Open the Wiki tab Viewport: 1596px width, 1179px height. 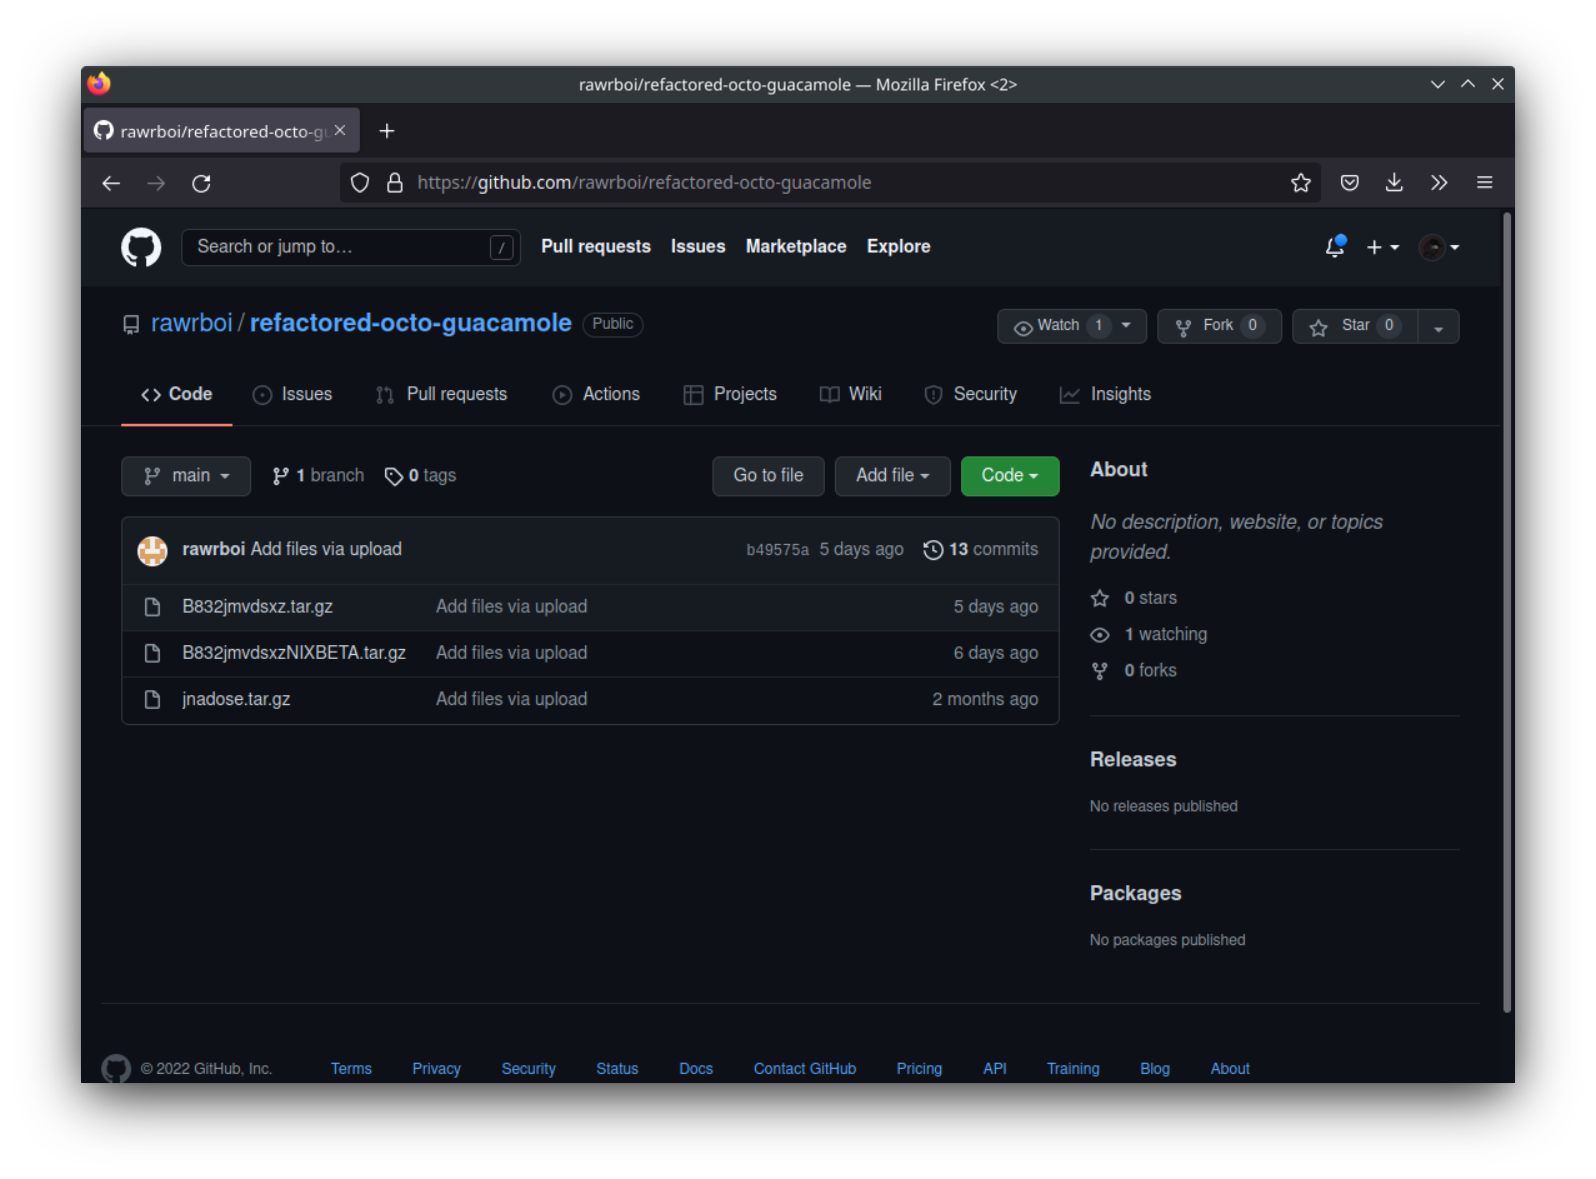coord(851,394)
